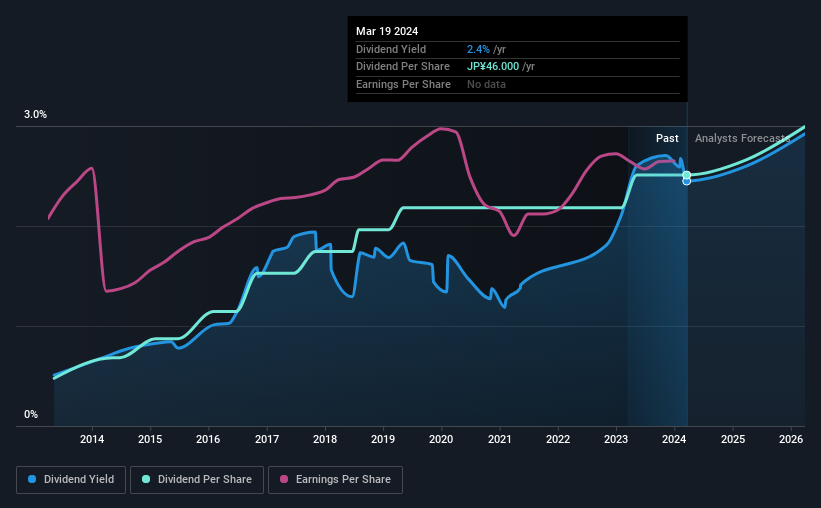Click the tooltip Dividend Per Share row label
The image size is (821, 508).
click(x=403, y=67)
